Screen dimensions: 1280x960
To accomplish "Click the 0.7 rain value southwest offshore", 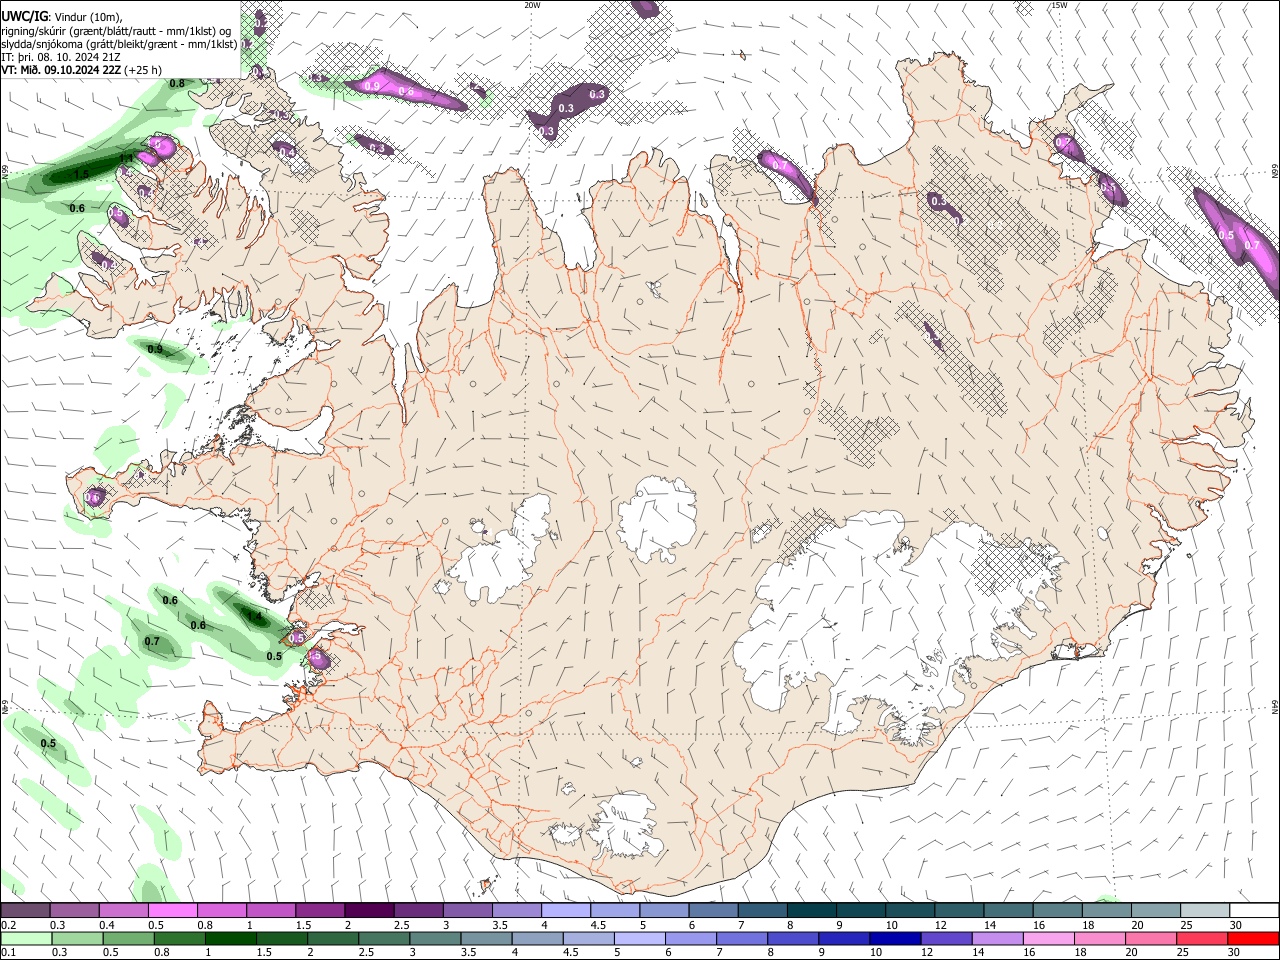I will [x=152, y=641].
